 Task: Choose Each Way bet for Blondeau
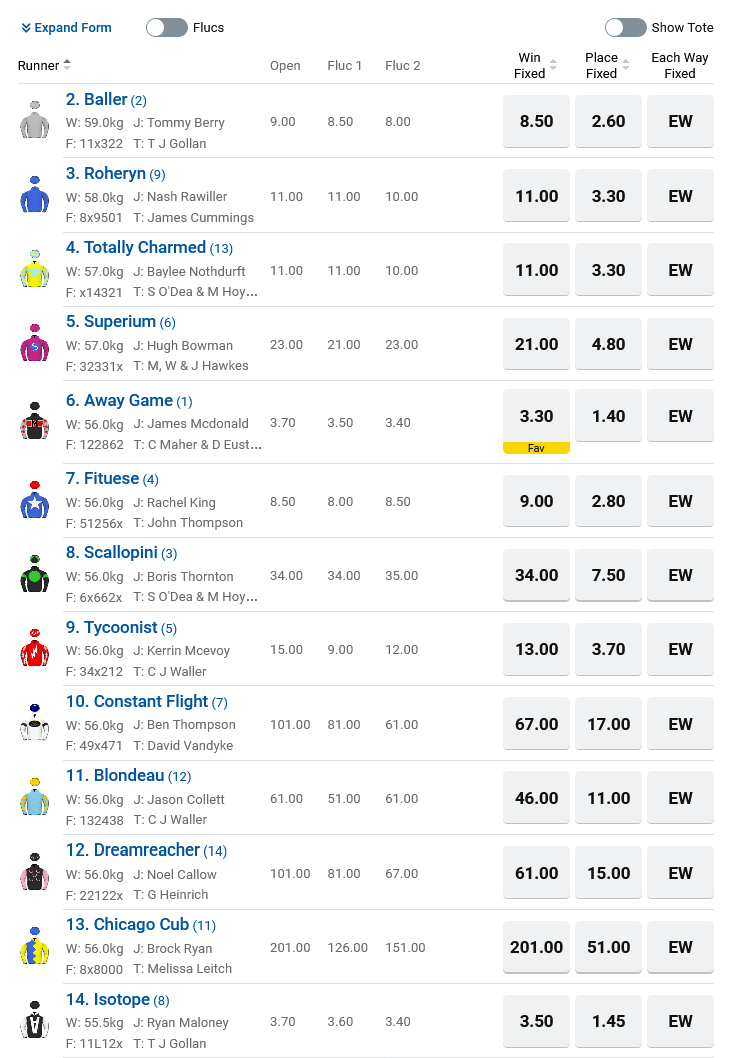pos(680,798)
